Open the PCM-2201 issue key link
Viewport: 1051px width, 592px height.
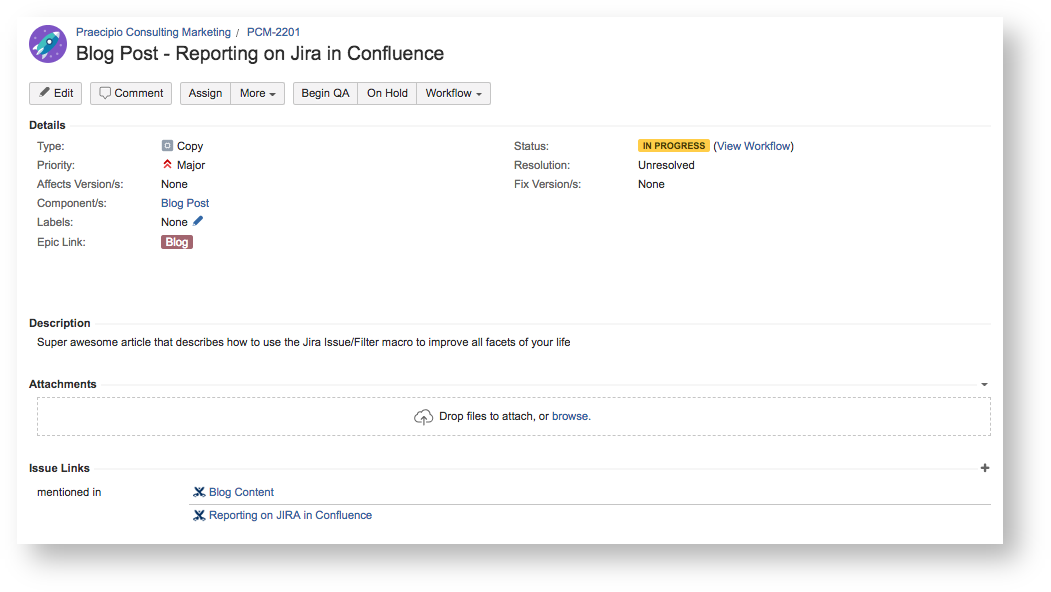click(273, 32)
